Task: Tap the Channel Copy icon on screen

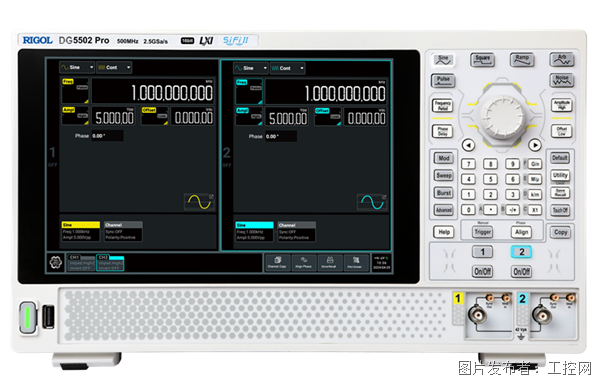Action: coord(277,262)
